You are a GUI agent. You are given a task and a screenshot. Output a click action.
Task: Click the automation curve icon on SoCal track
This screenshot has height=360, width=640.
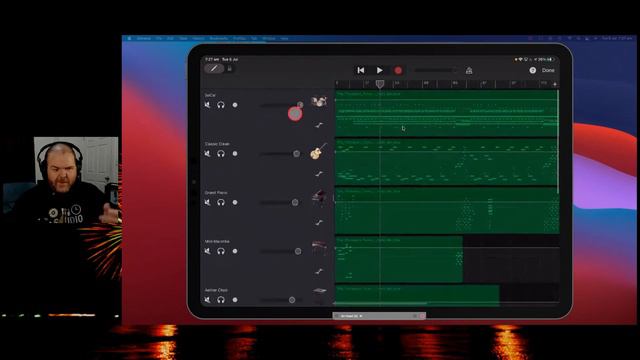click(x=319, y=125)
